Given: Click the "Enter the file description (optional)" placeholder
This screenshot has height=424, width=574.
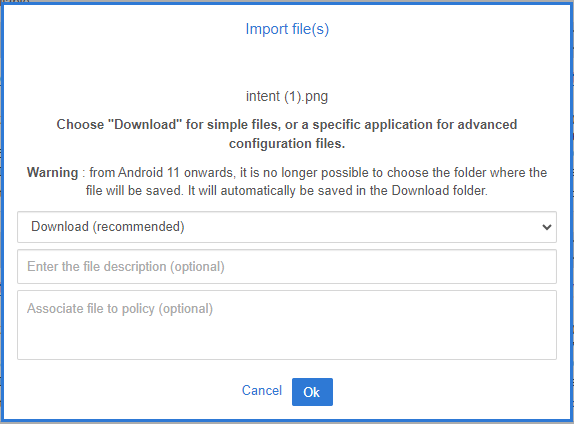Looking at the screenshot, I should click(x=126, y=267).
